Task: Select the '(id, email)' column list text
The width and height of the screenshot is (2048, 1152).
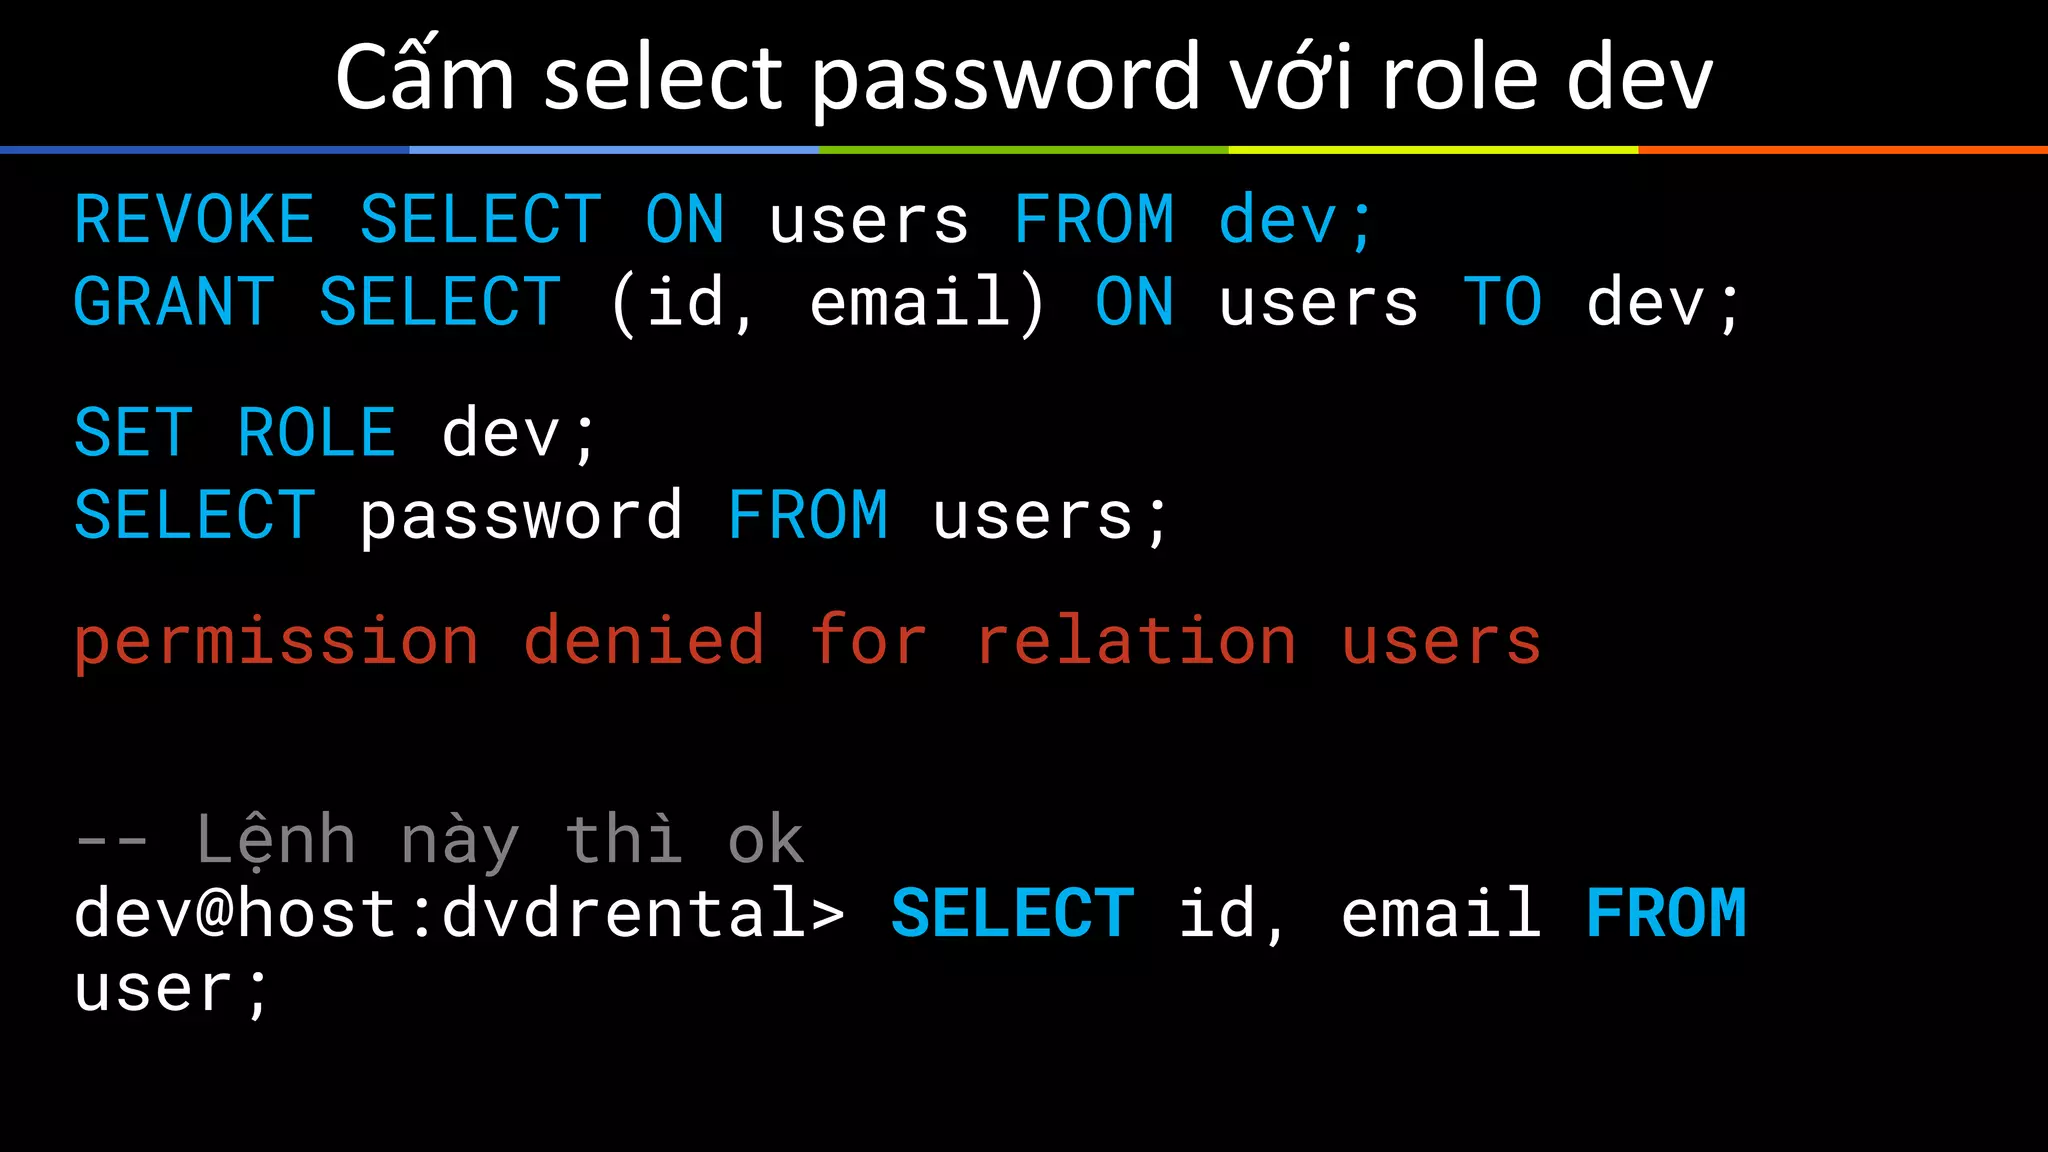Action: (828, 304)
